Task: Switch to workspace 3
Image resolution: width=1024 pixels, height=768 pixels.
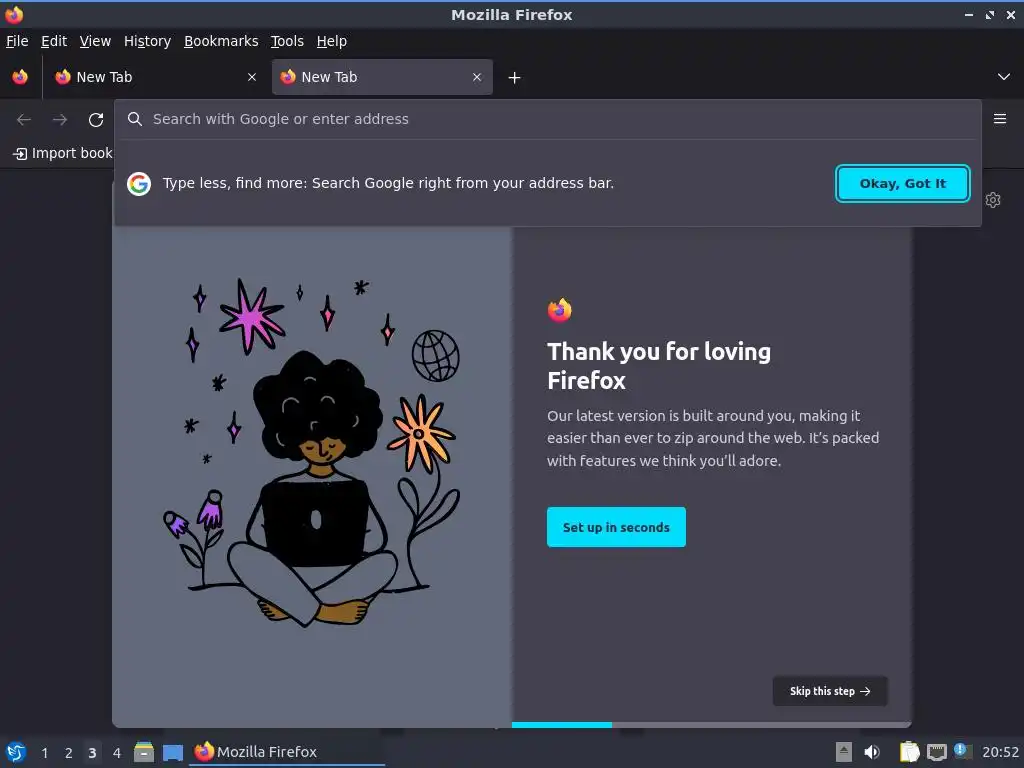Action: (92, 753)
